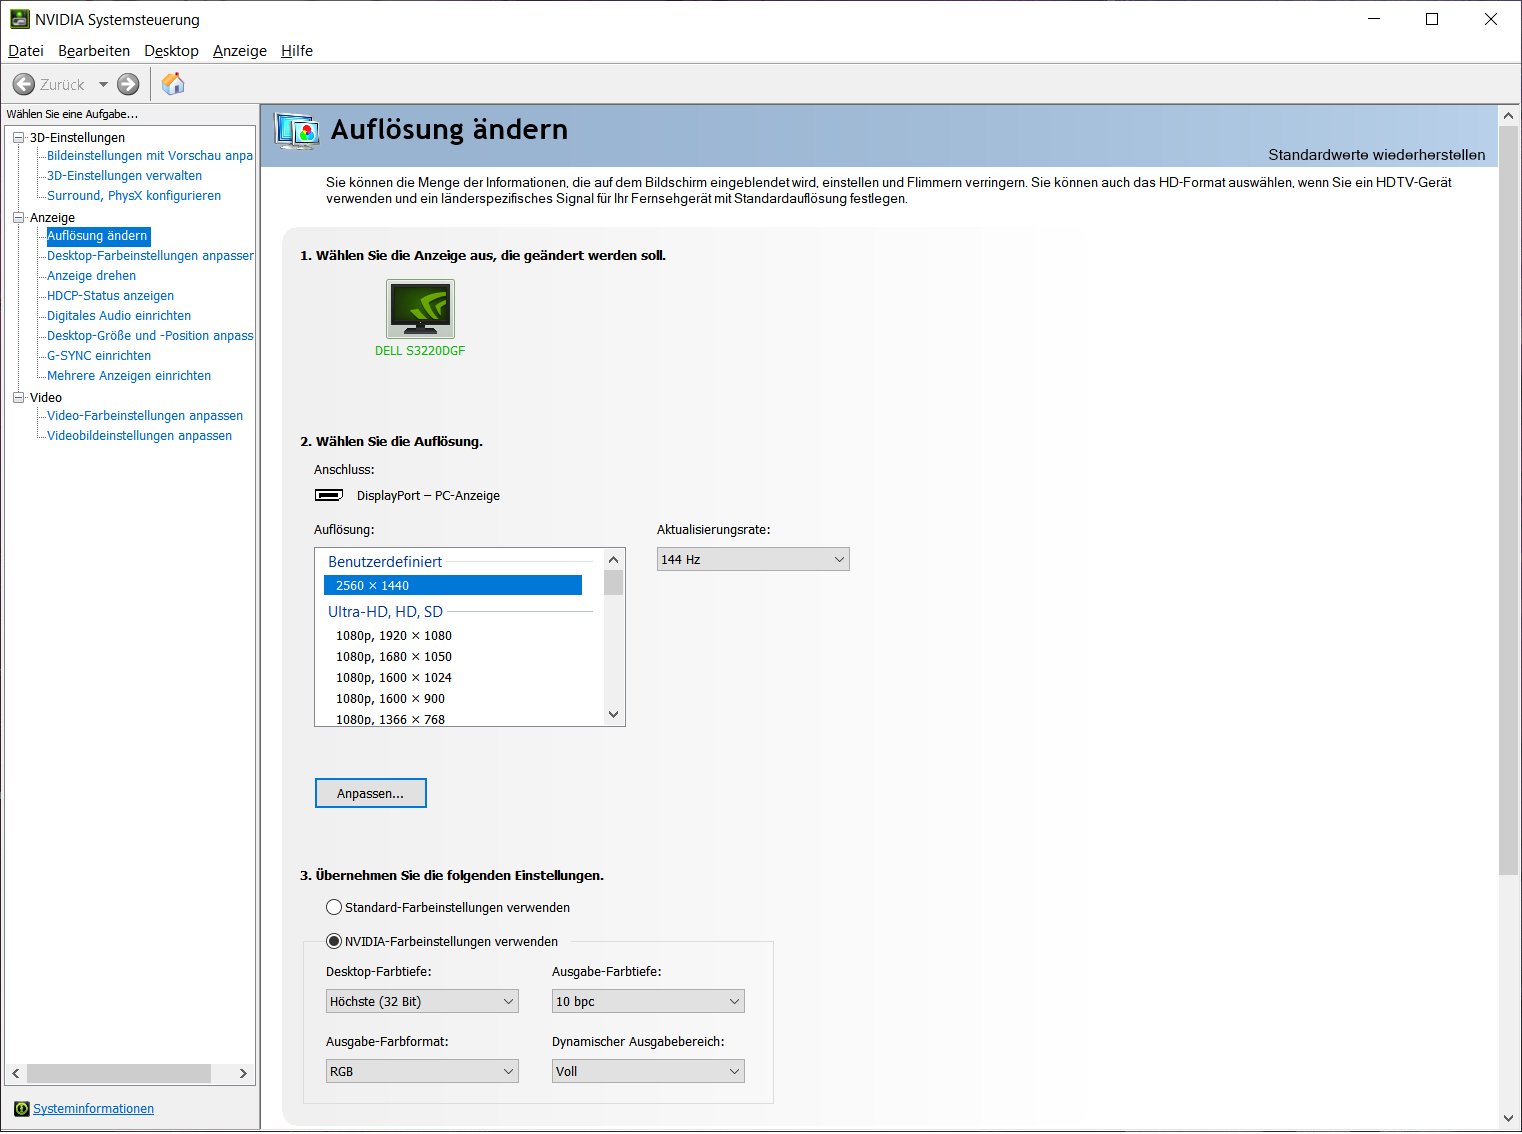Click main panel vertical scrollbar thumb

[1509, 500]
